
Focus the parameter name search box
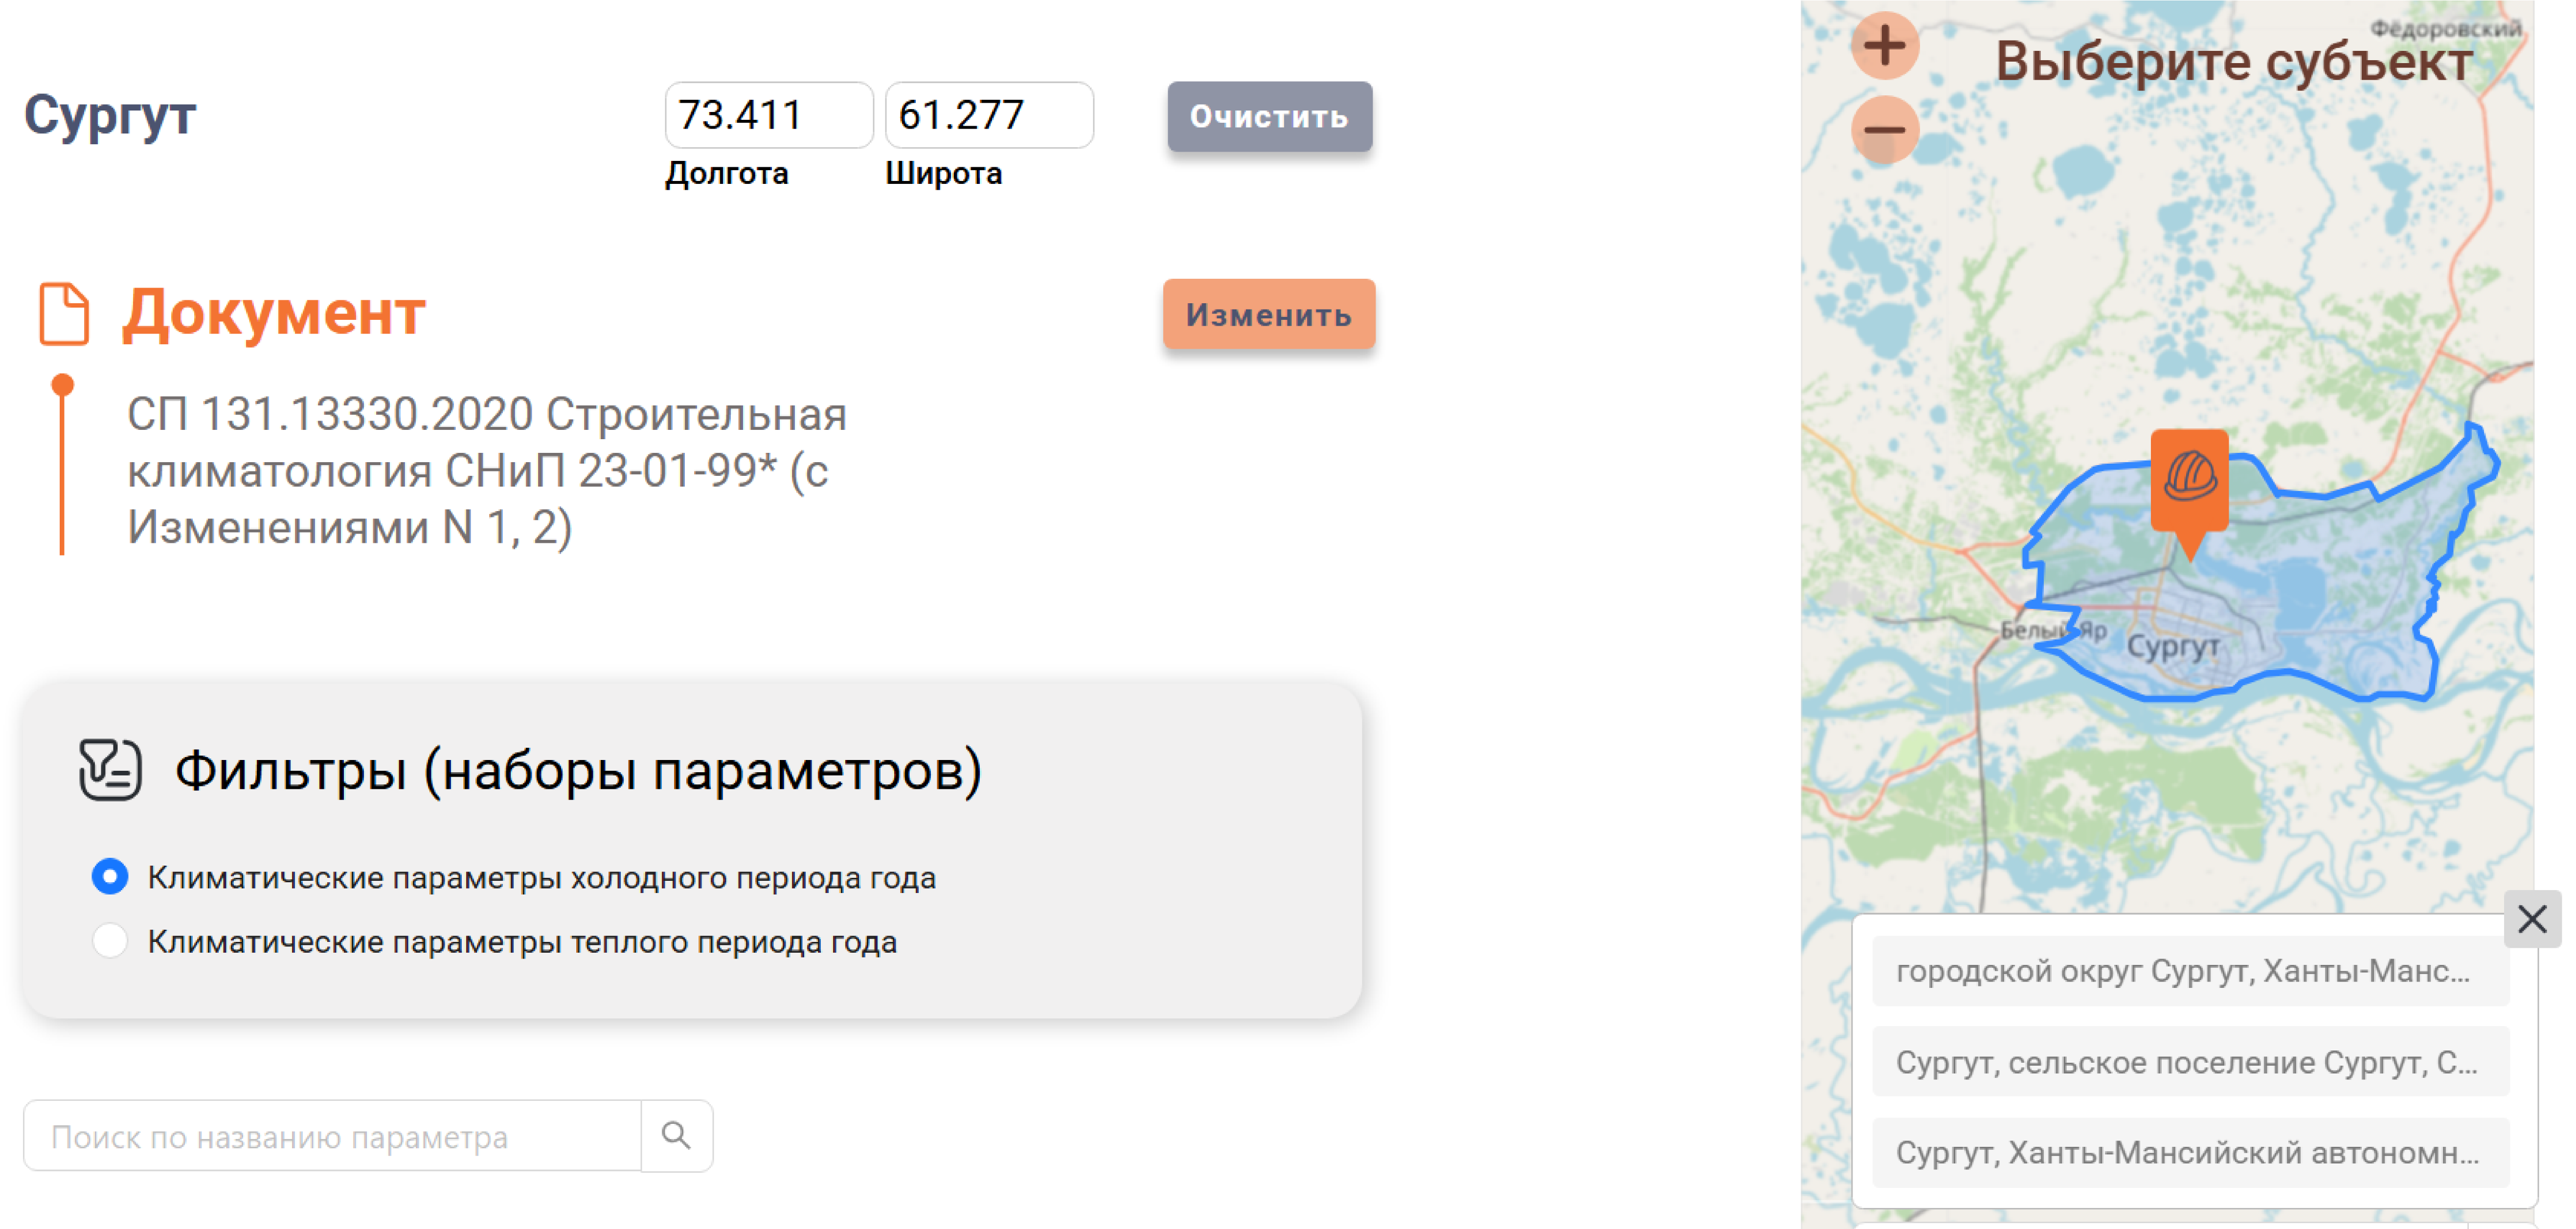(x=332, y=1136)
